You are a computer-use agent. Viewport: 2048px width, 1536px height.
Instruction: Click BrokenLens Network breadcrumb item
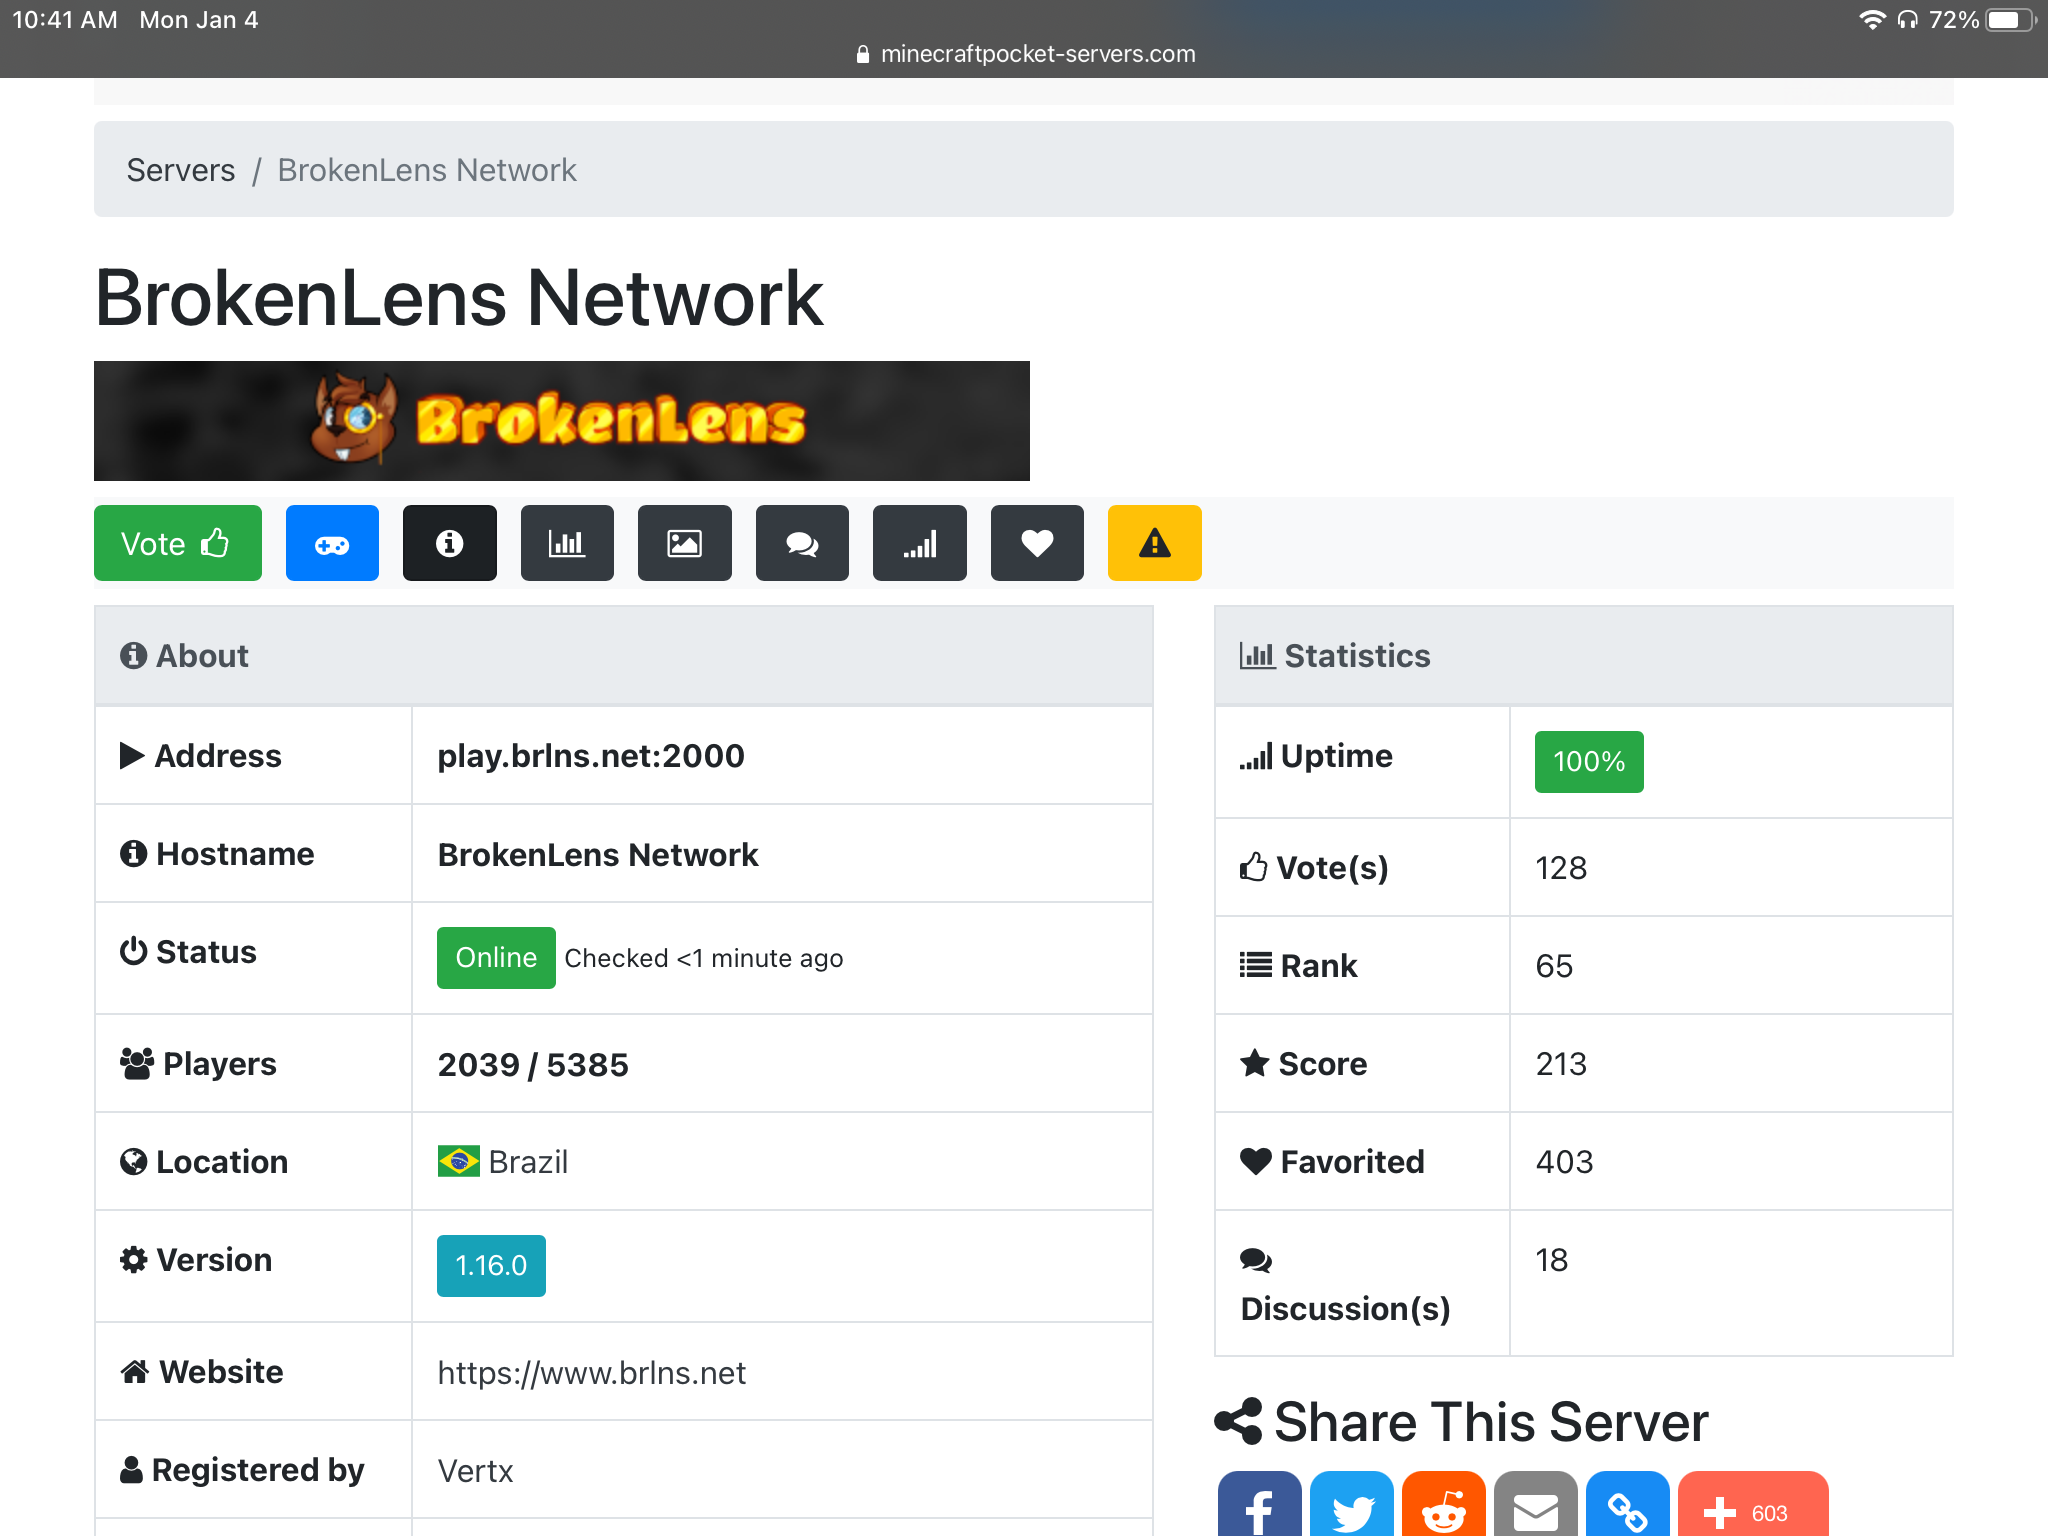(427, 170)
